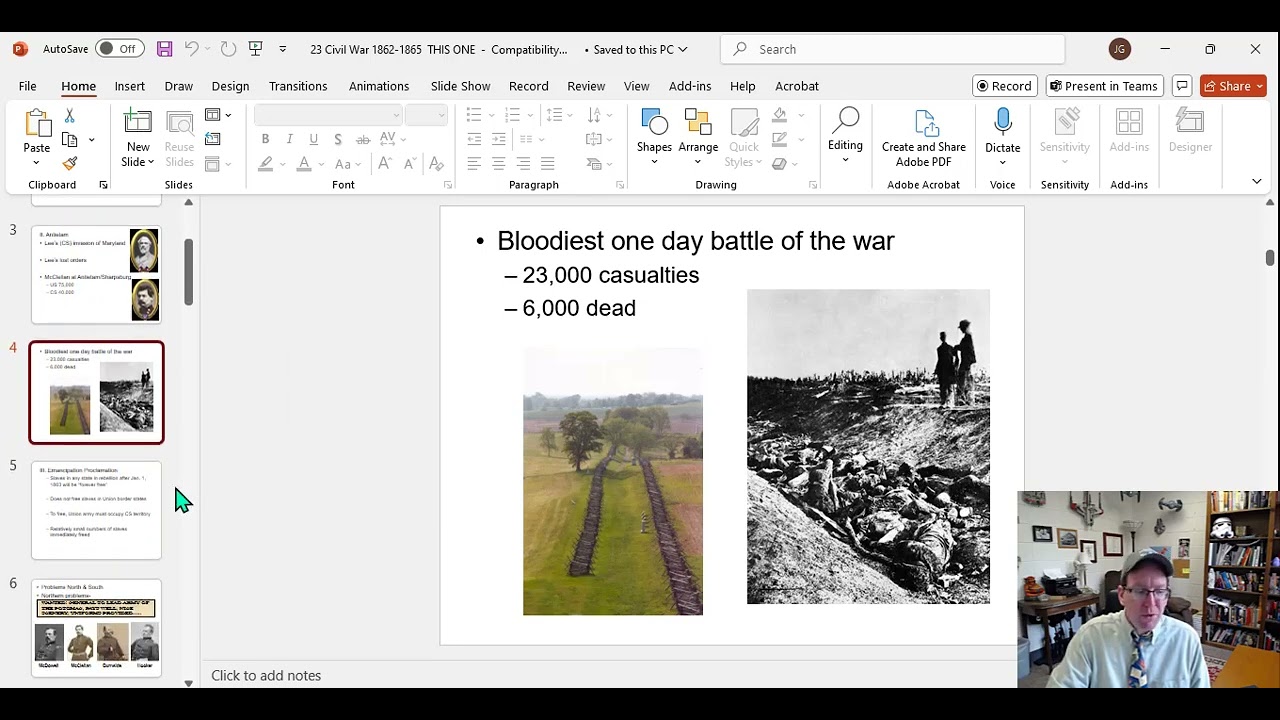The image size is (1280, 720).
Task: Collapse the ribbon with chevron
Action: click(x=1257, y=182)
